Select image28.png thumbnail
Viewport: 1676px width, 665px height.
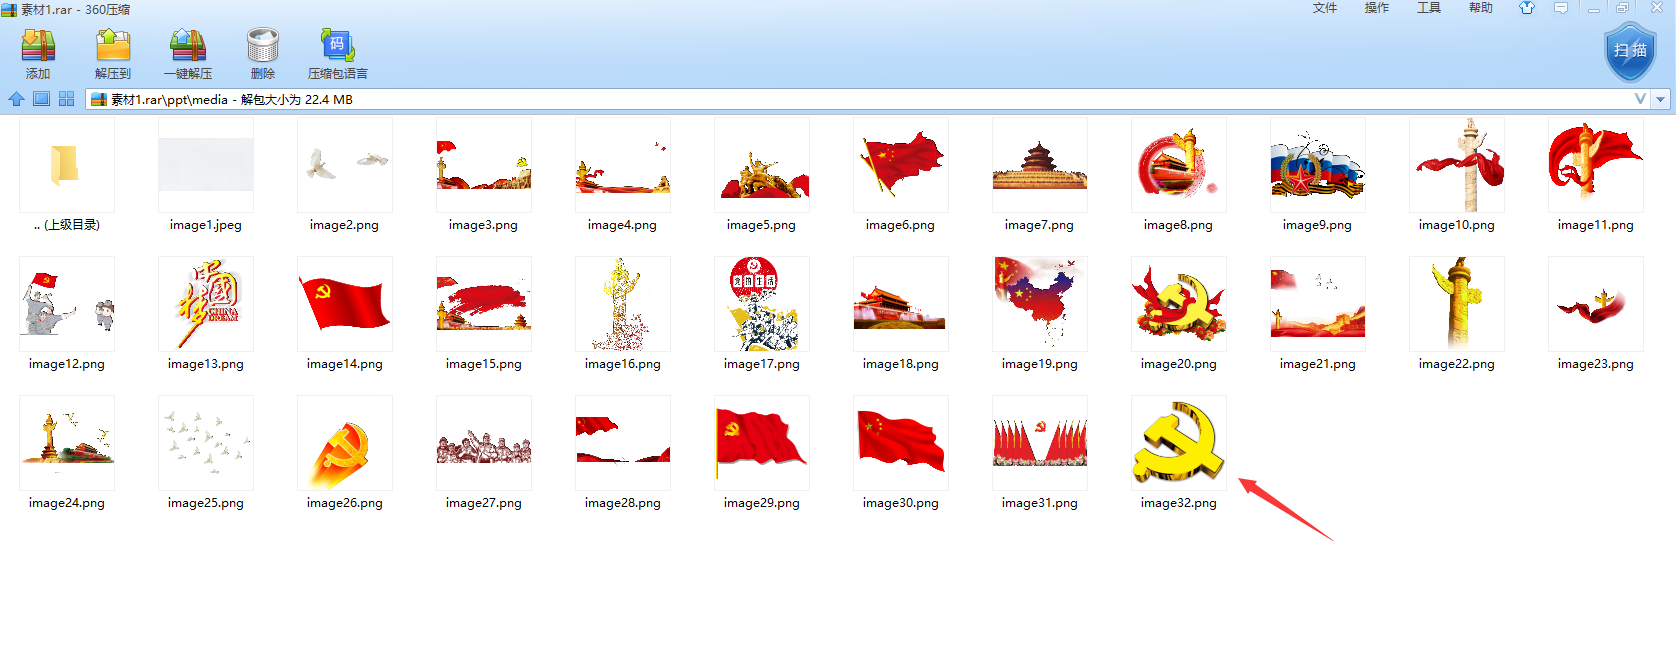(623, 443)
